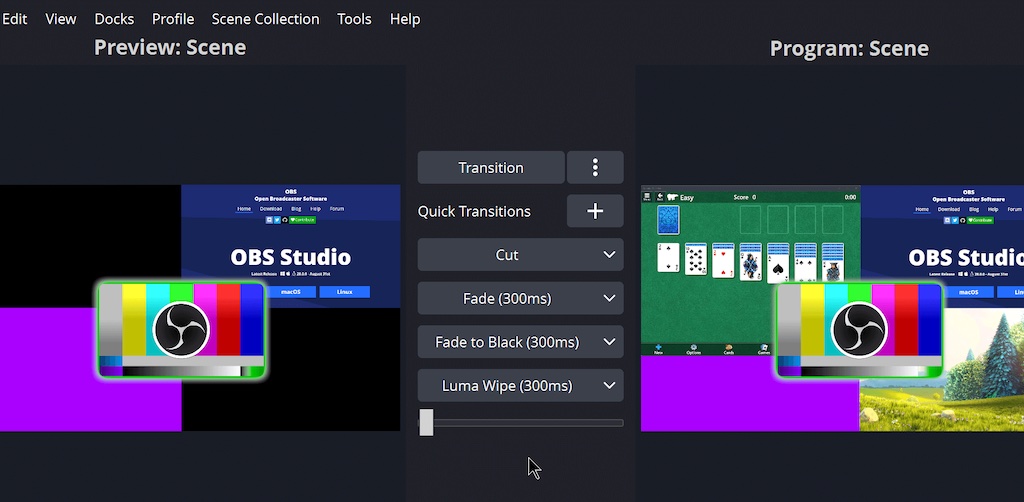Click the Solitaire Cards icon
1024x502 pixels.
pyautogui.click(x=728, y=348)
